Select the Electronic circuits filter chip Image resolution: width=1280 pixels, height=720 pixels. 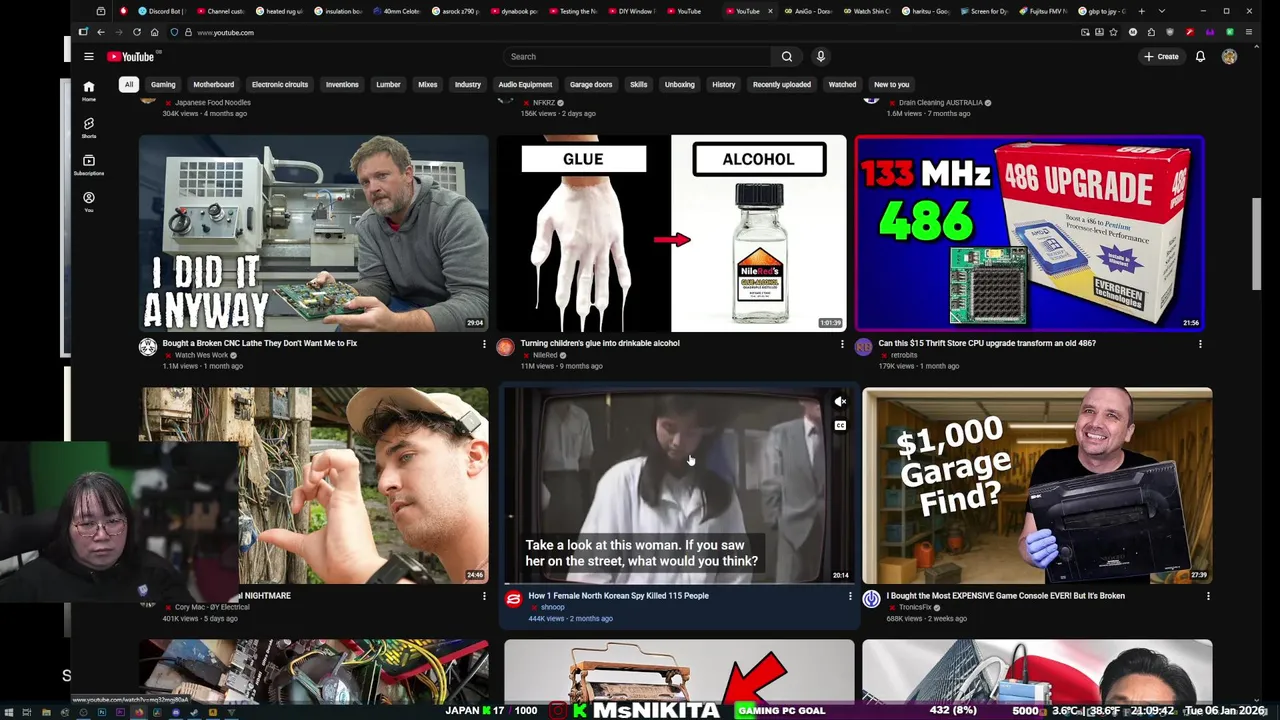point(280,85)
